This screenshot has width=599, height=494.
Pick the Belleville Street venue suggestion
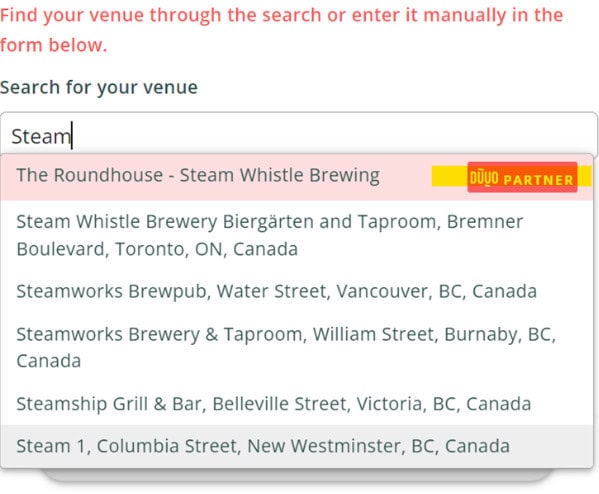coord(297,404)
